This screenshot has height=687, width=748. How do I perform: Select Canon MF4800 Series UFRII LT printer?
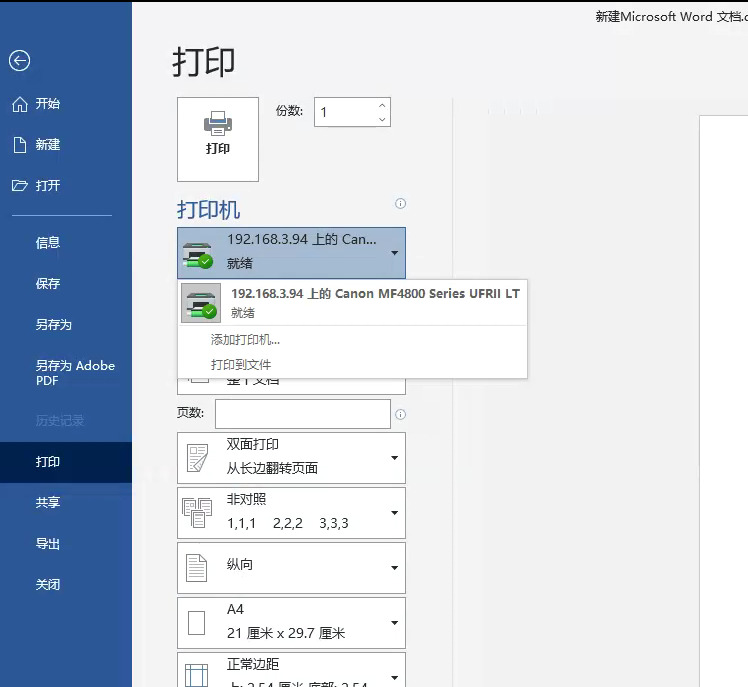coord(353,303)
